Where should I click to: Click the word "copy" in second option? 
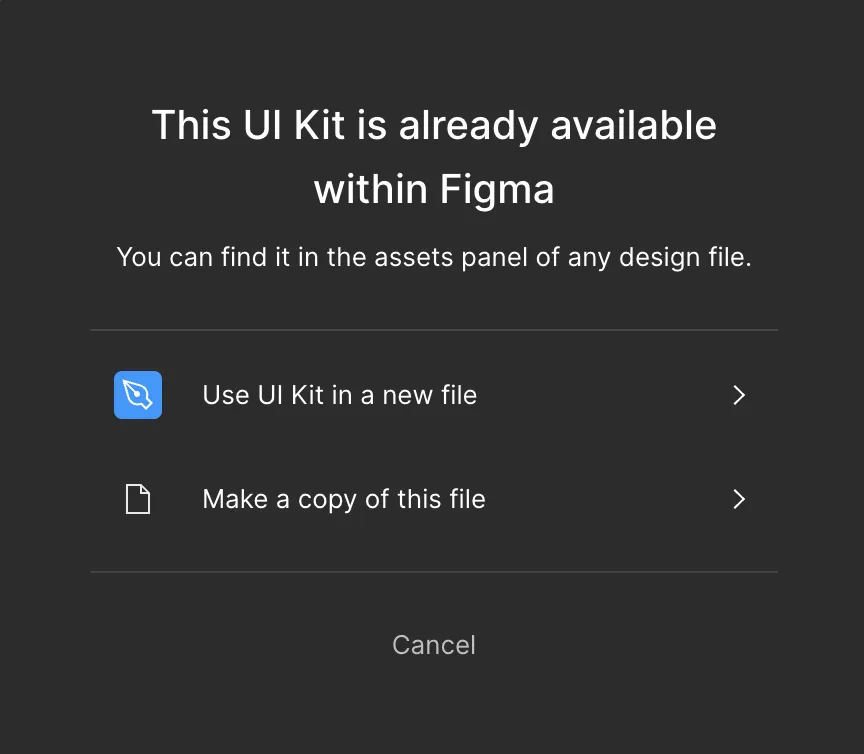tap(327, 499)
